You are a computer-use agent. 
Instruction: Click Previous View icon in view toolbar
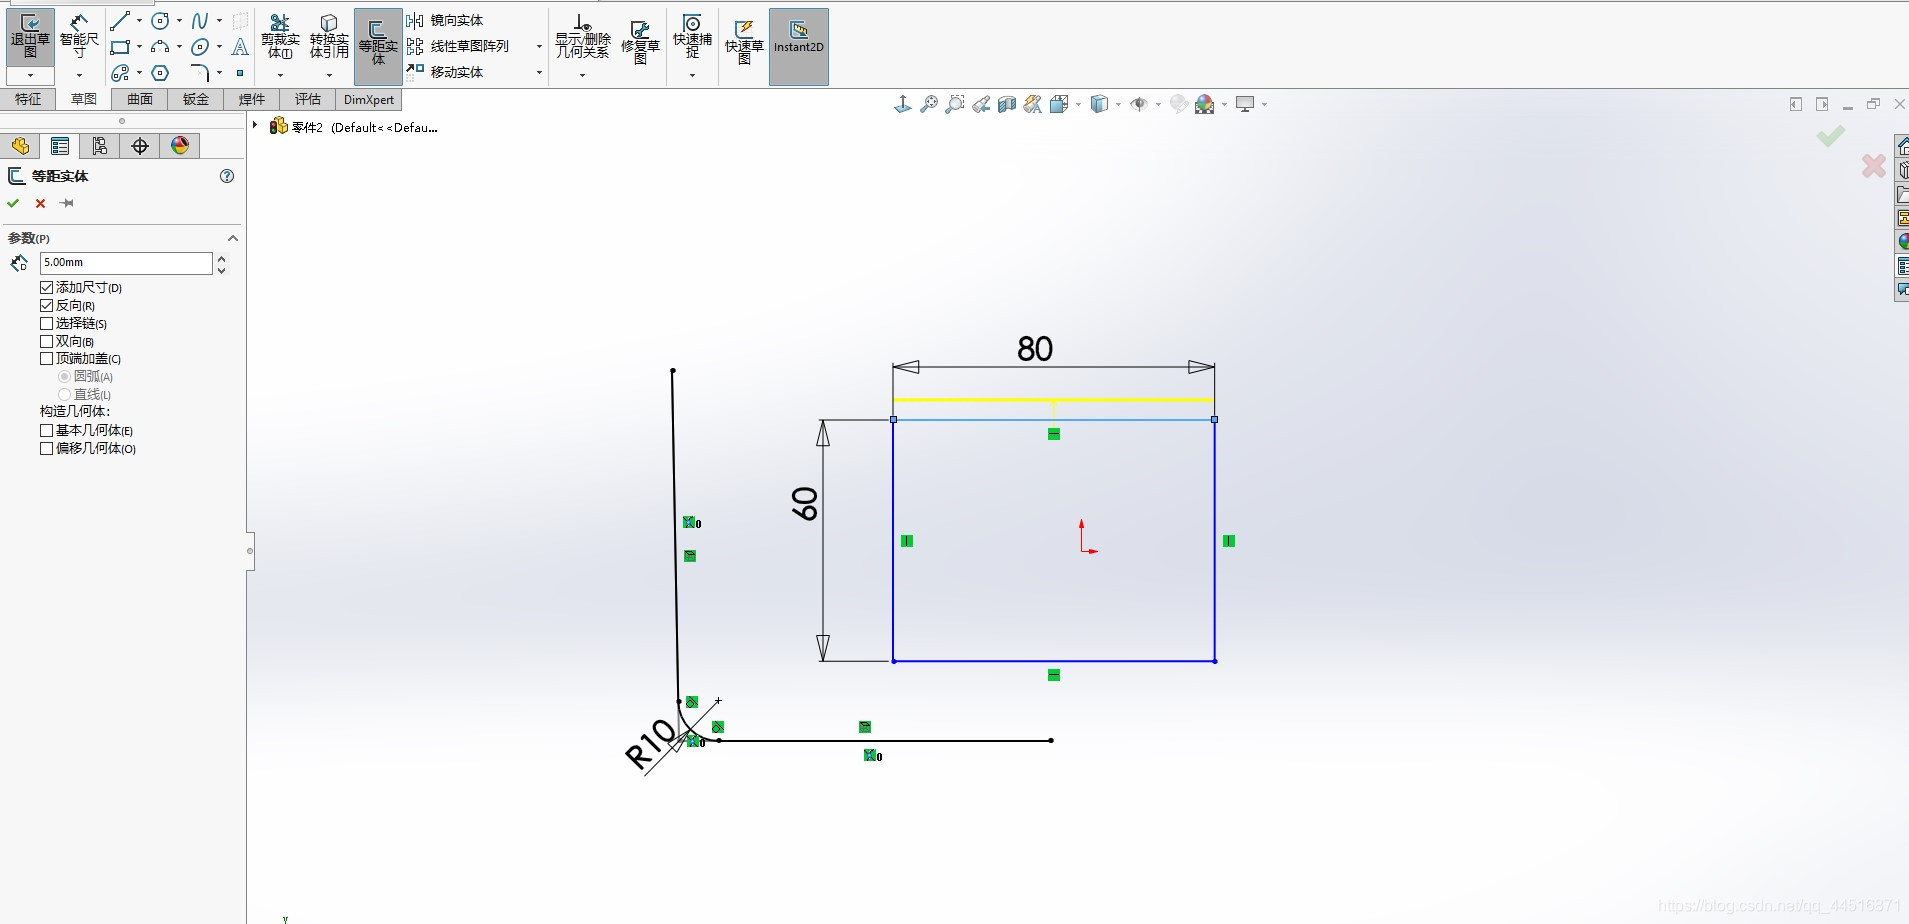coord(981,104)
